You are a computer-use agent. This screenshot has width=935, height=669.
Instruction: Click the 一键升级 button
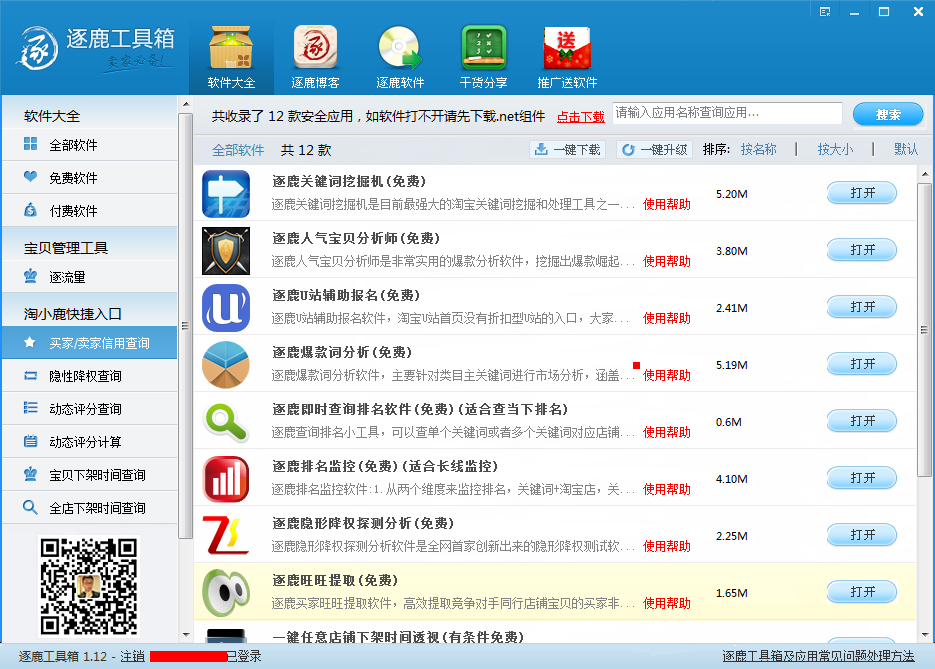point(655,150)
